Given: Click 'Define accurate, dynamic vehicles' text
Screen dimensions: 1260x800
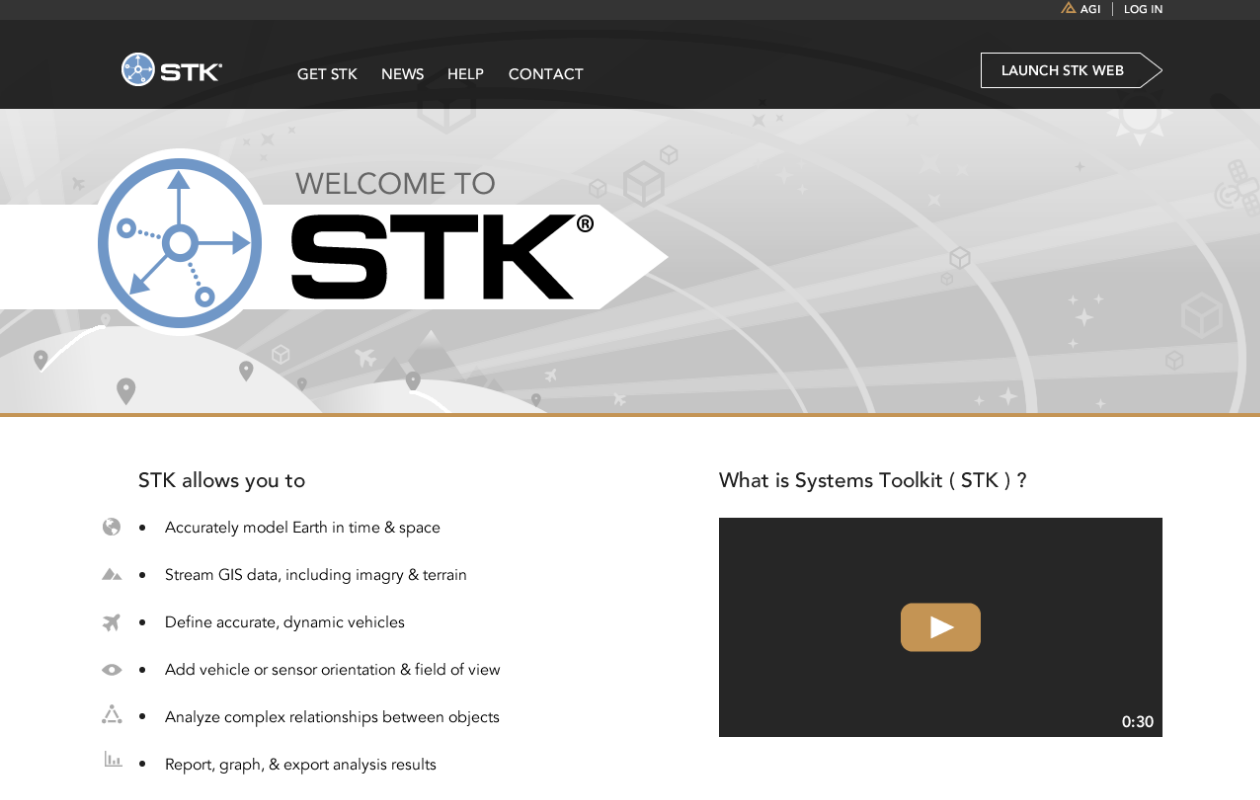Looking at the screenshot, I should coord(285,622).
